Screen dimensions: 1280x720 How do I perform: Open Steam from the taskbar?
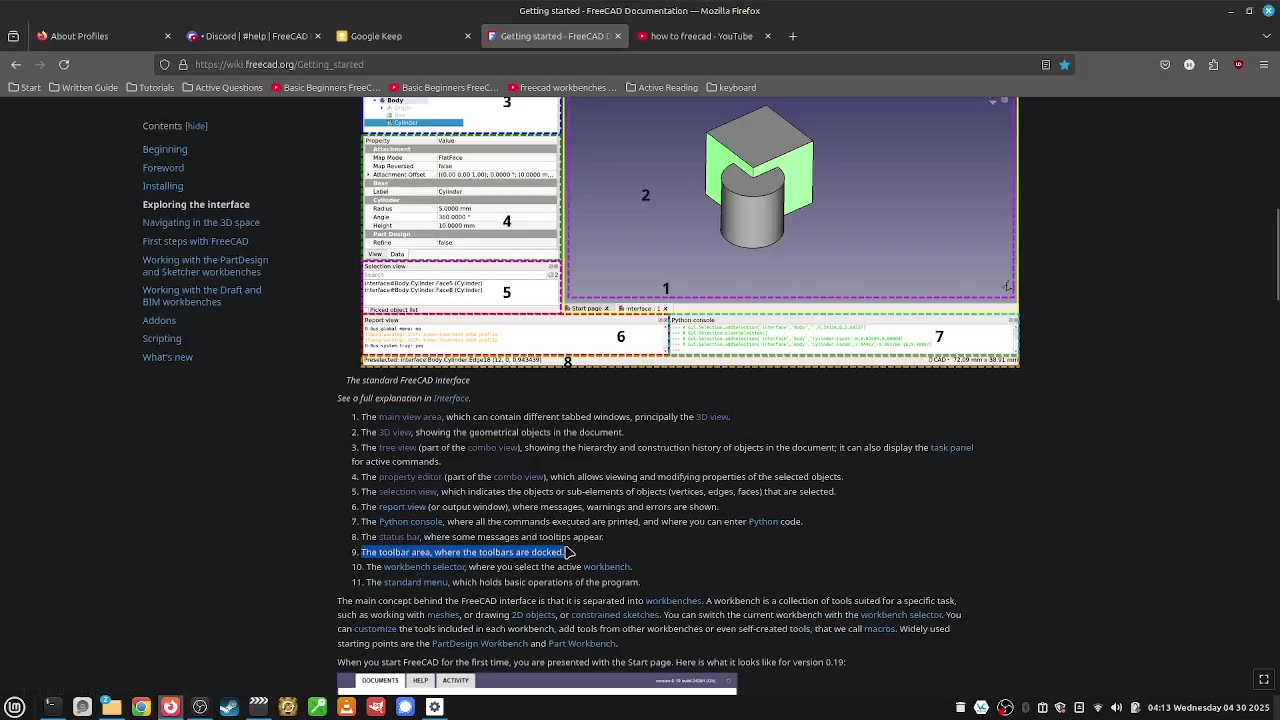pyautogui.click(x=229, y=707)
